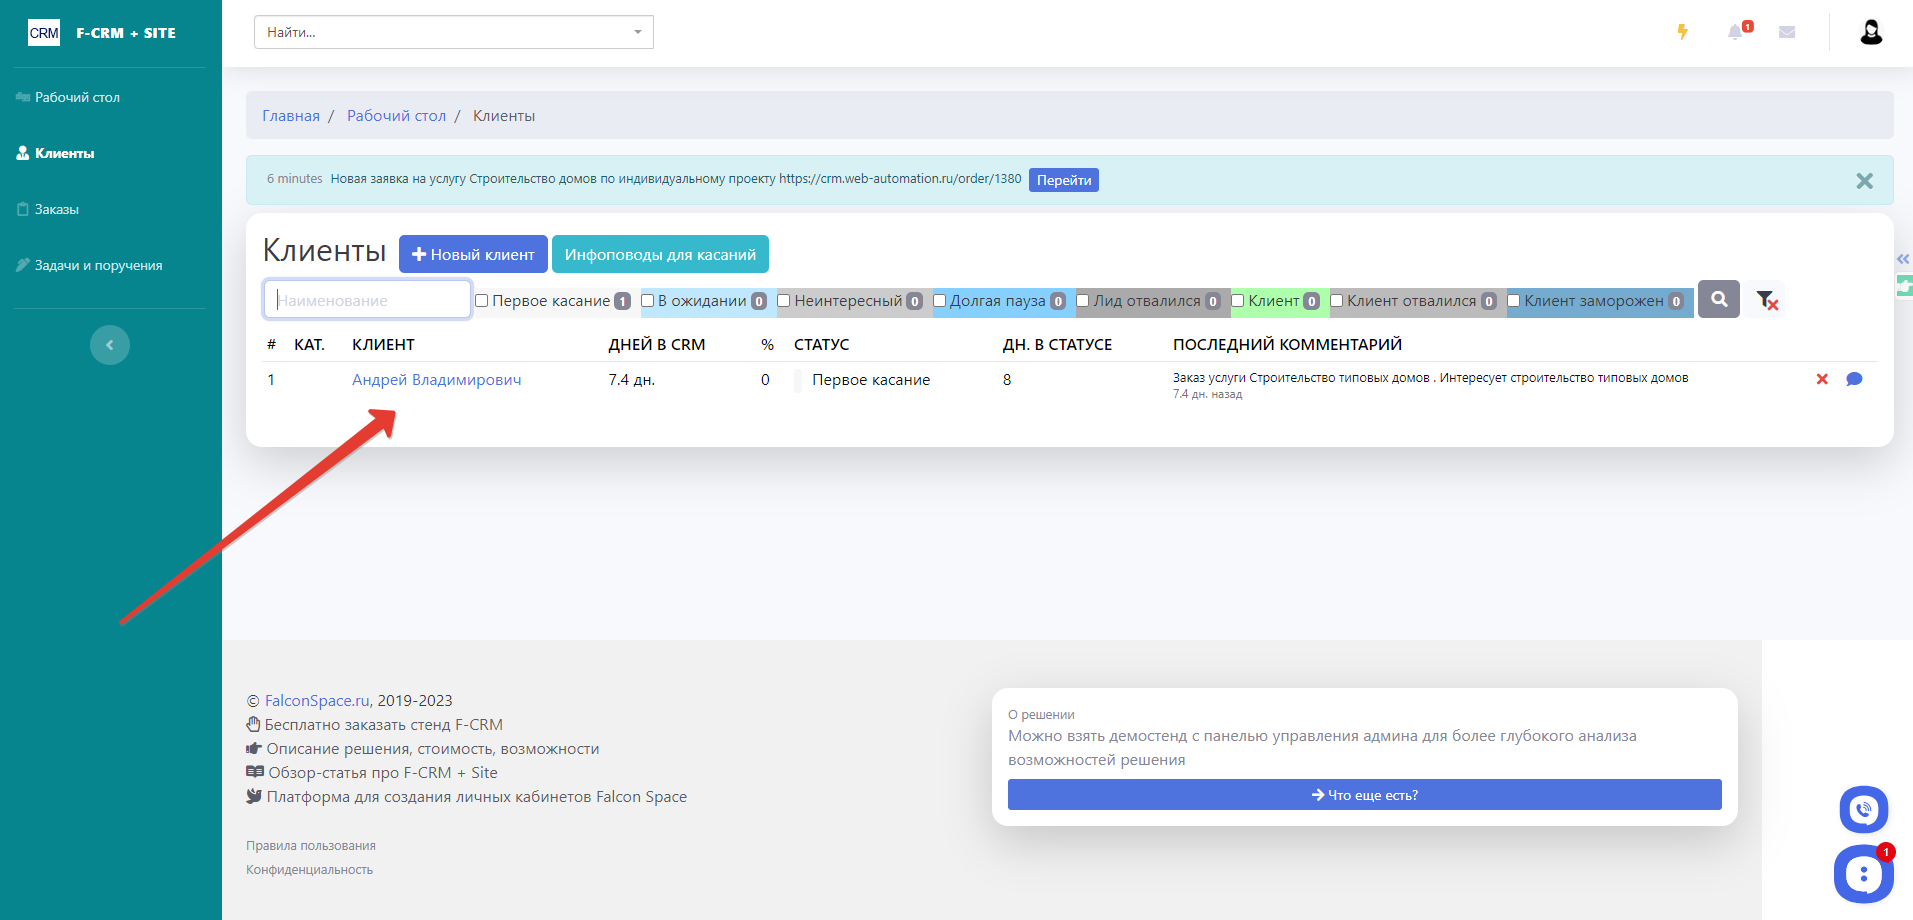Open the chat bot widget icon

tap(1863, 874)
